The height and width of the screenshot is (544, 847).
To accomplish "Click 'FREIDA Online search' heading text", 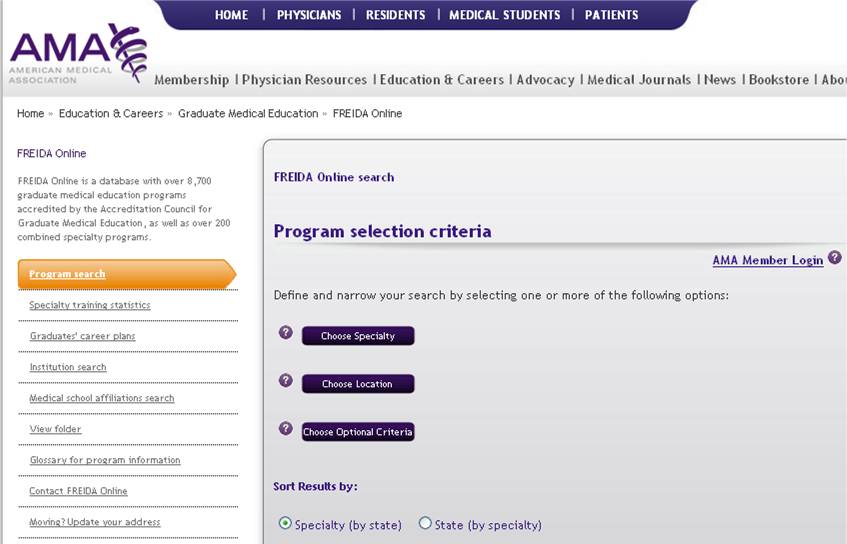I will [334, 177].
